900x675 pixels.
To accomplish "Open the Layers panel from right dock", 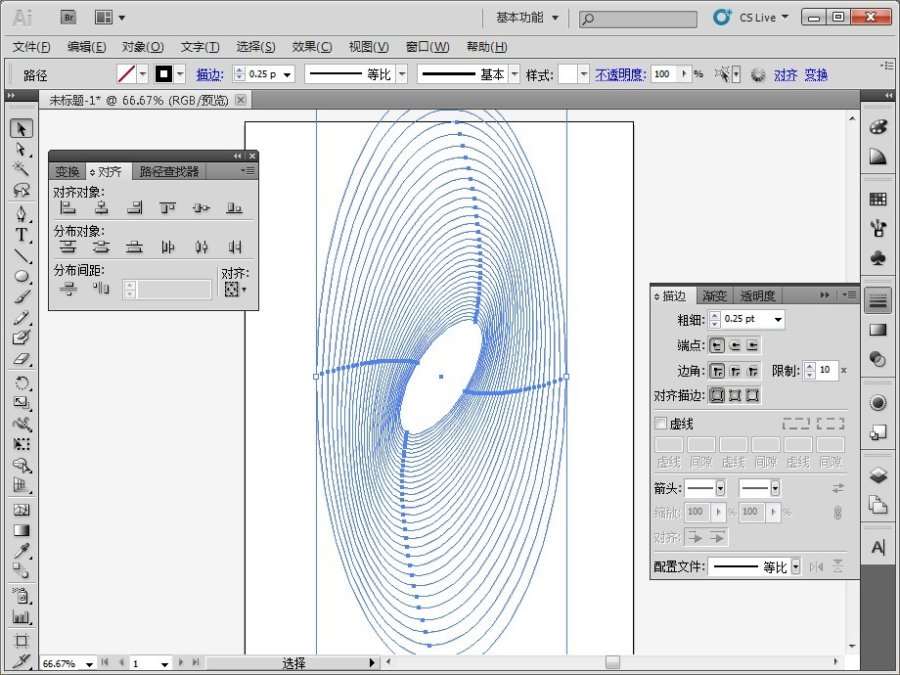I will point(878,475).
